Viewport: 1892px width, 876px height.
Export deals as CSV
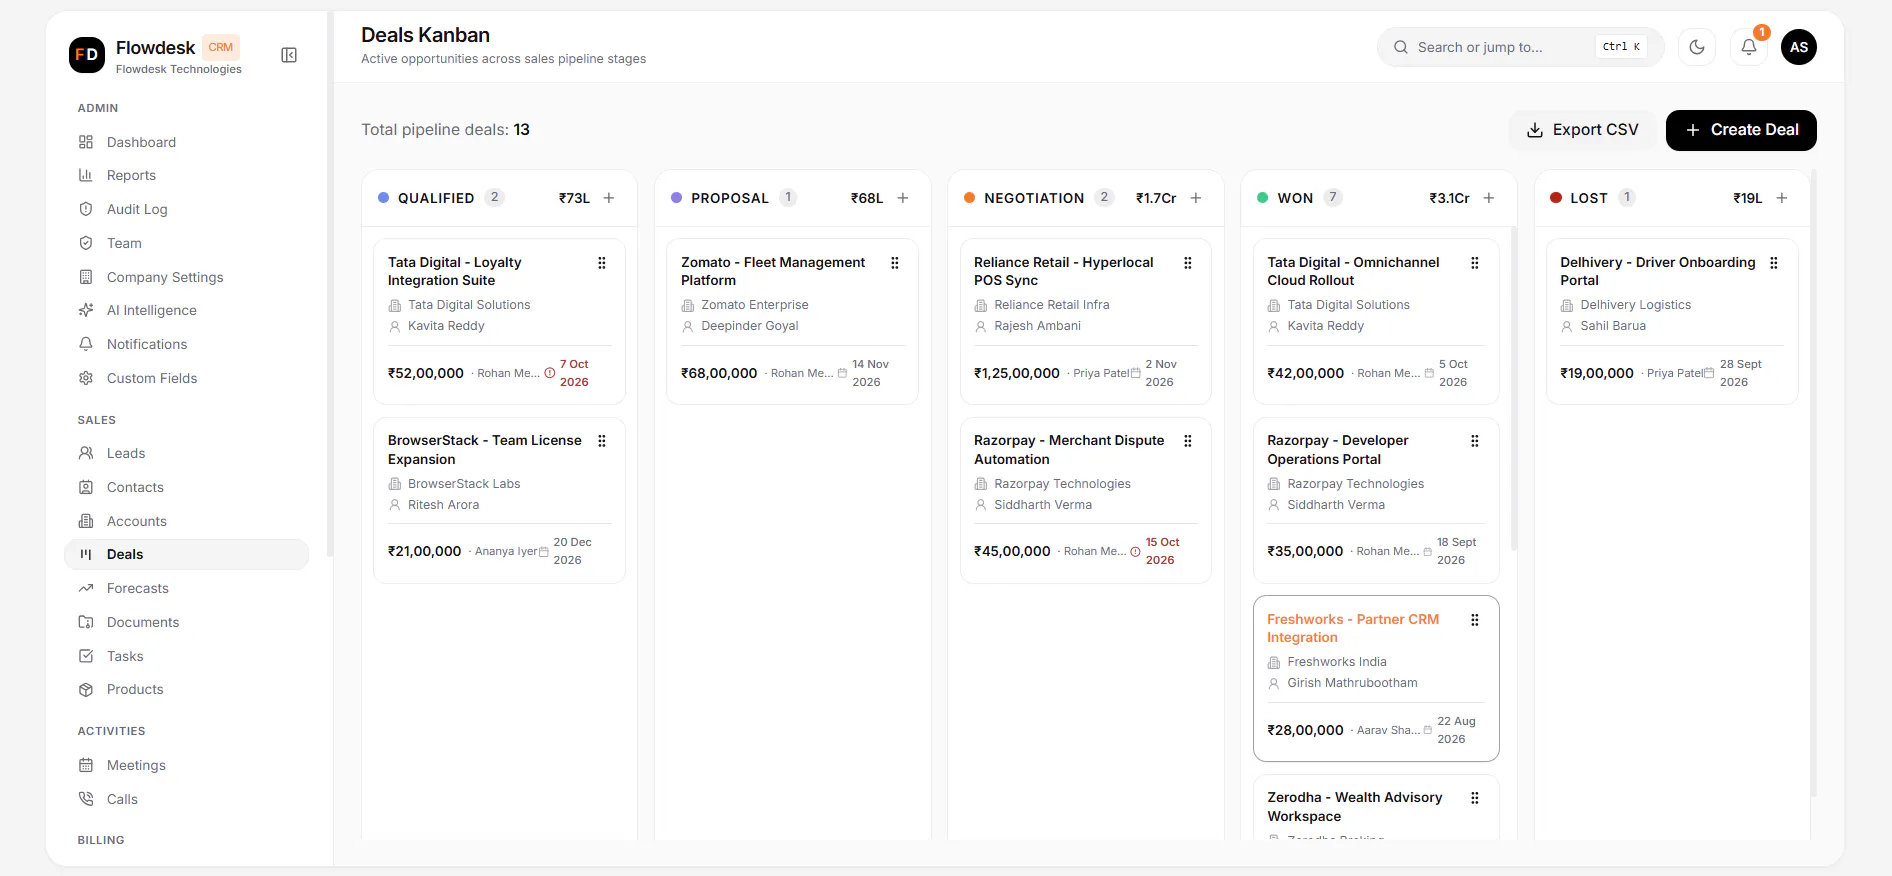point(1582,130)
